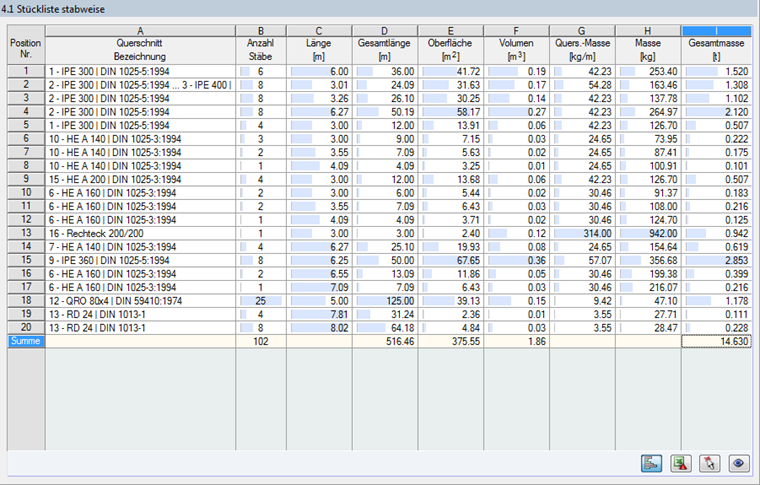Click cell '12 - QRO 80x4 | DIN 59410:1974'

[140, 301]
